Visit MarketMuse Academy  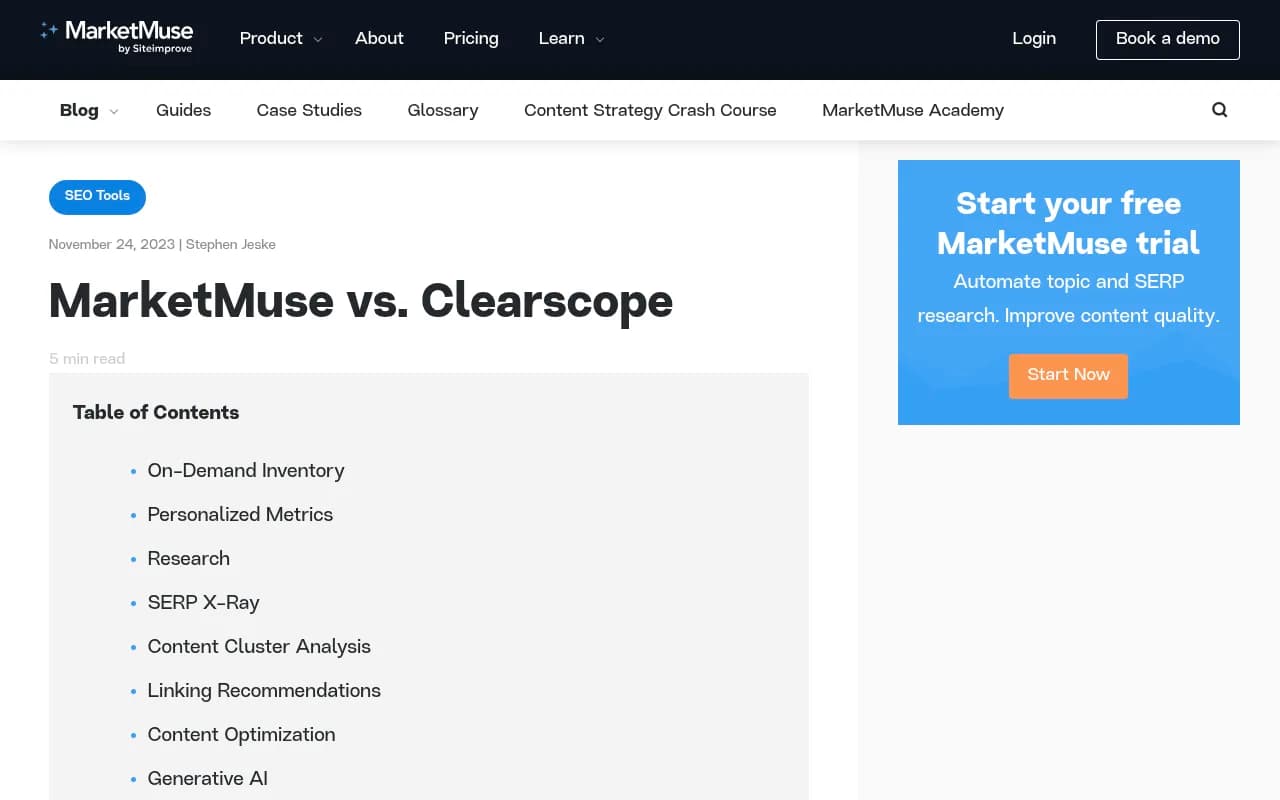click(x=913, y=110)
